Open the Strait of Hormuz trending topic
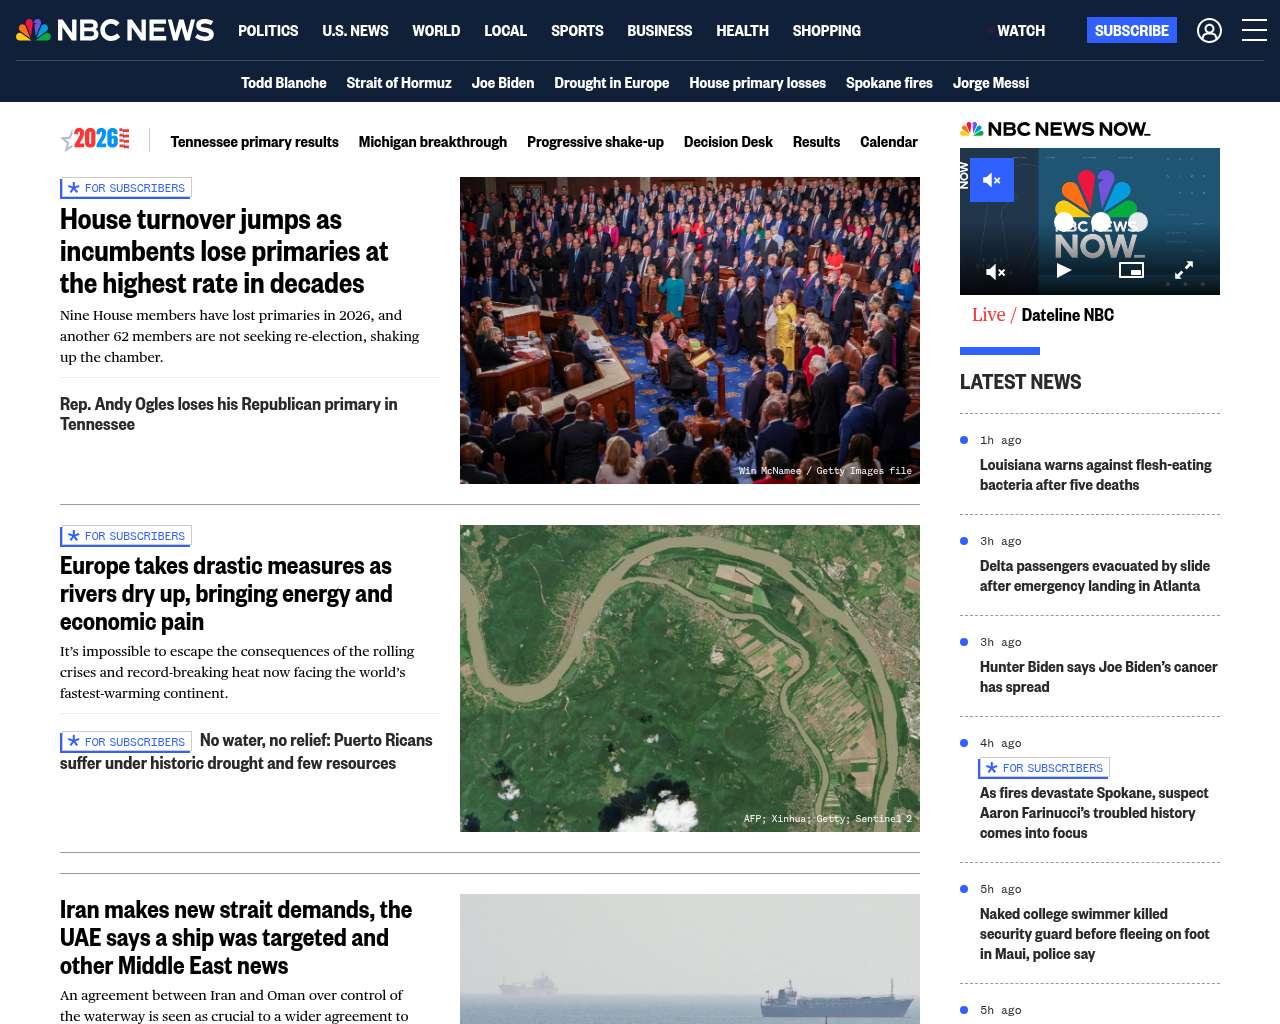1280x1024 pixels. [399, 83]
